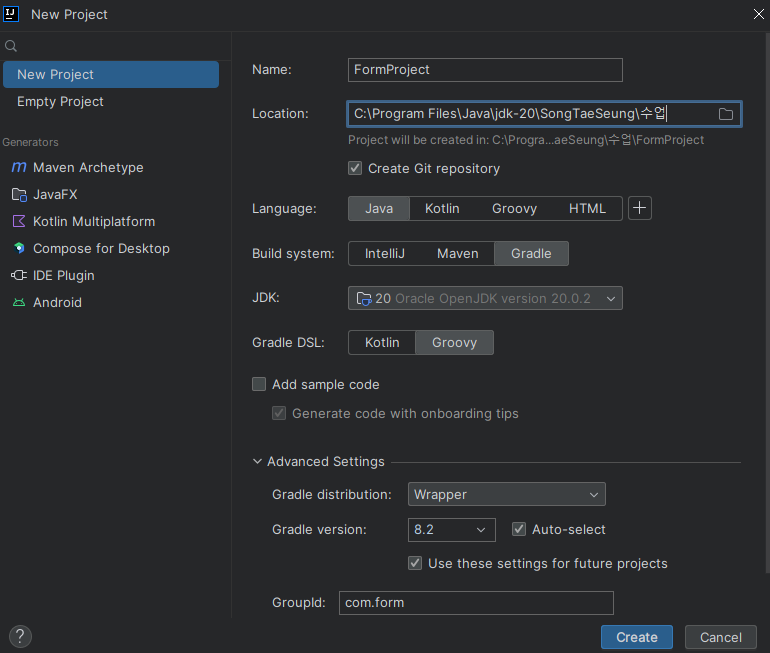Select HTML language option
The width and height of the screenshot is (770, 653).
587,209
